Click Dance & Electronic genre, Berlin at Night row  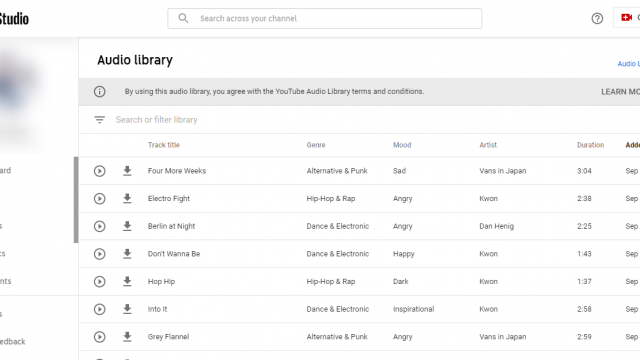point(338,226)
